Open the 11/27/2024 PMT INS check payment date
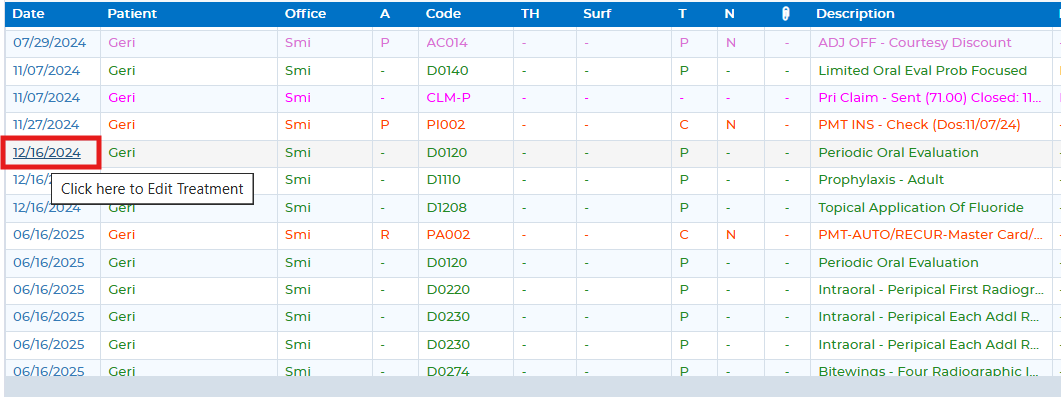The height and width of the screenshot is (397, 1061). [46, 125]
